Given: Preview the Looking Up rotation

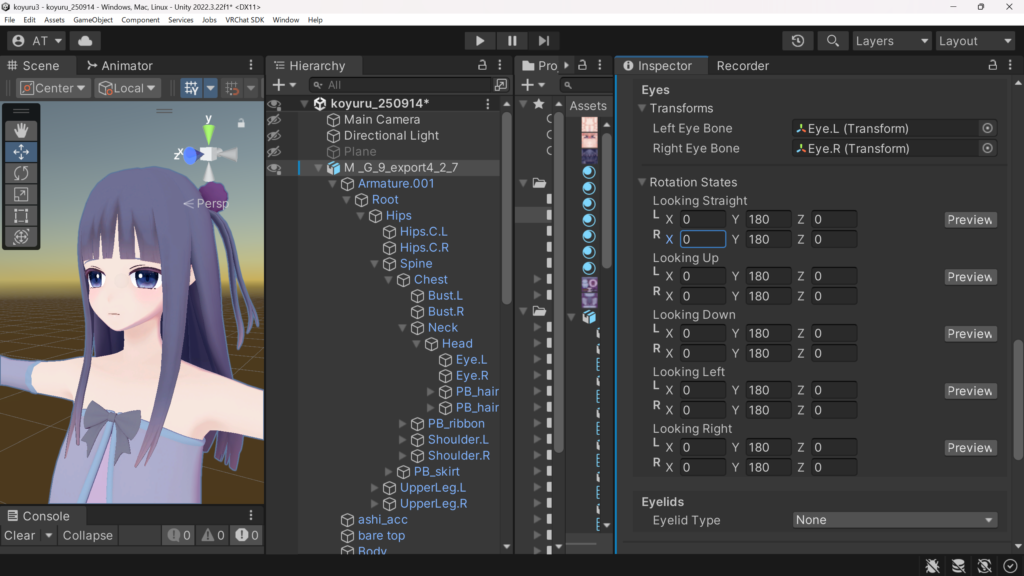Looking at the screenshot, I should point(969,277).
